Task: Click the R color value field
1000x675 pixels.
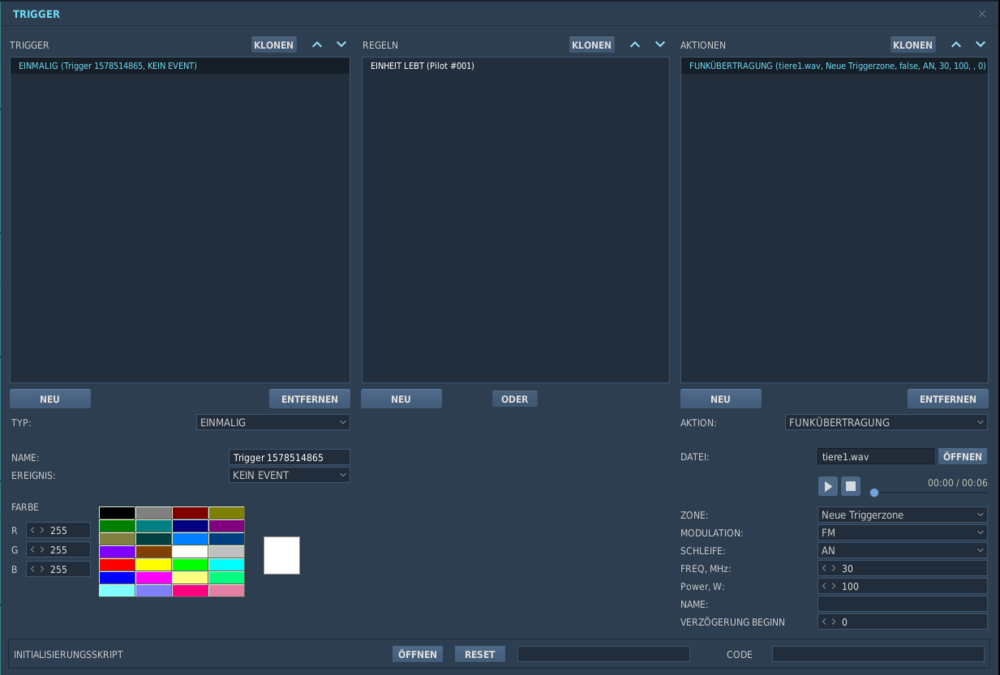Action: [x=58, y=530]
